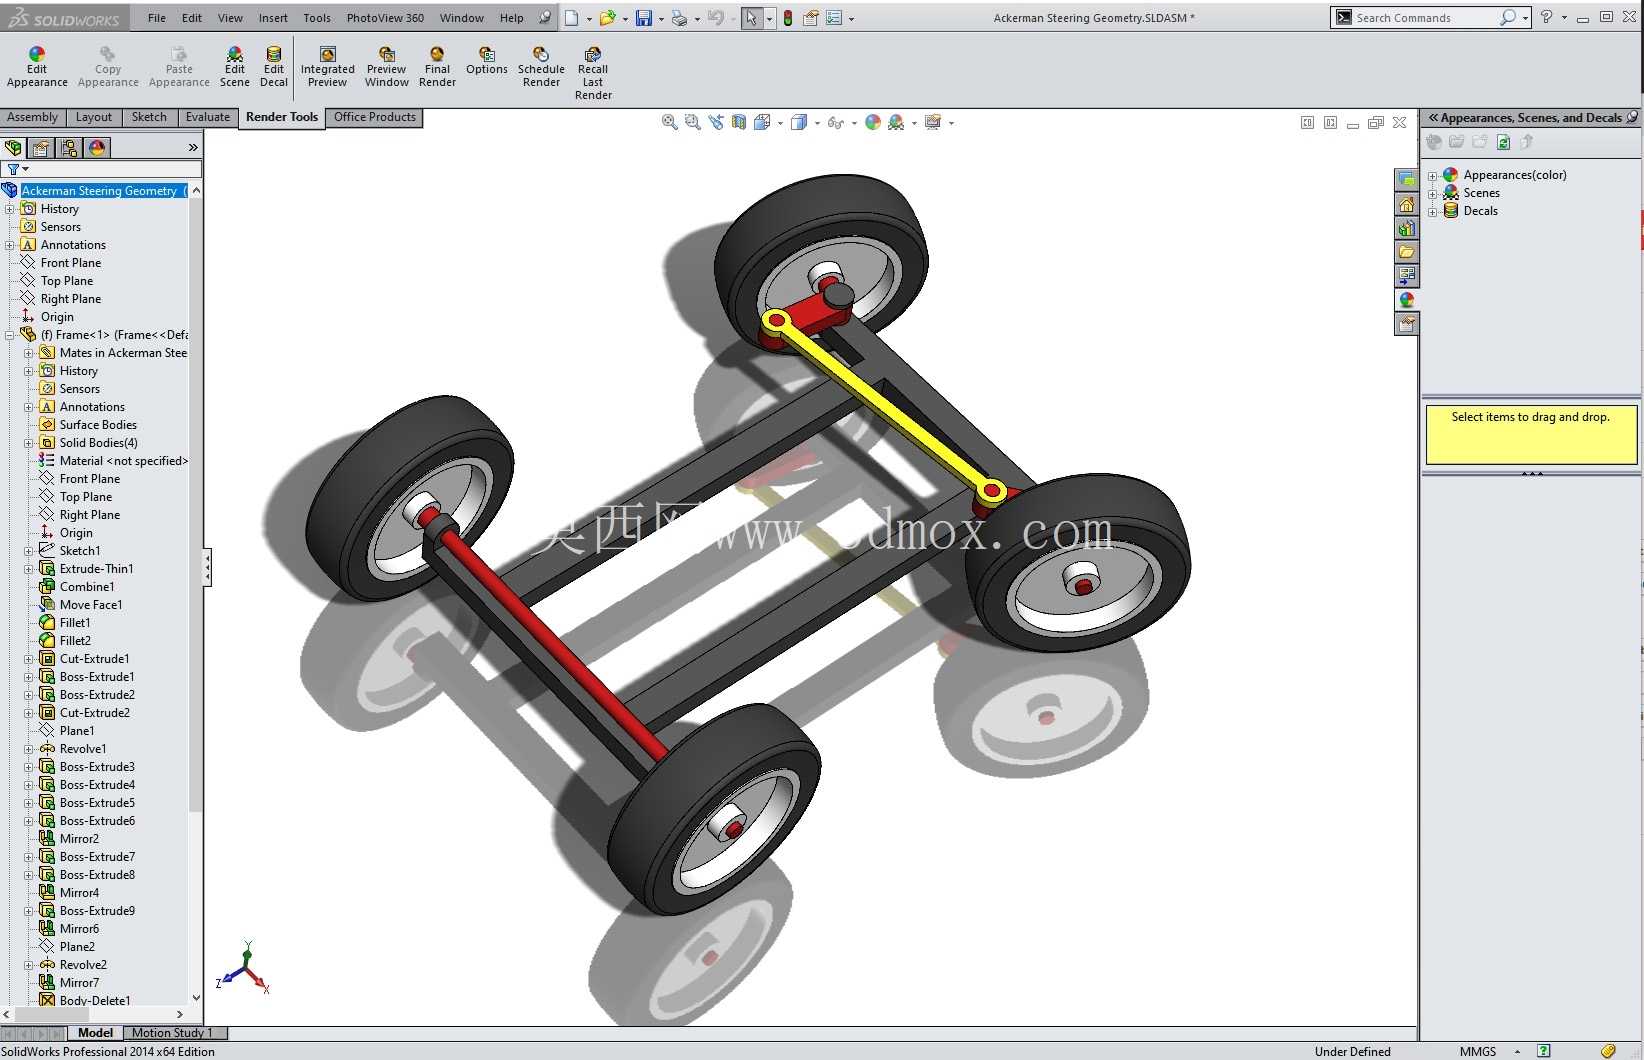Open View Palette task pane tab
1644x1060 pixels.
click(1407, 276)
